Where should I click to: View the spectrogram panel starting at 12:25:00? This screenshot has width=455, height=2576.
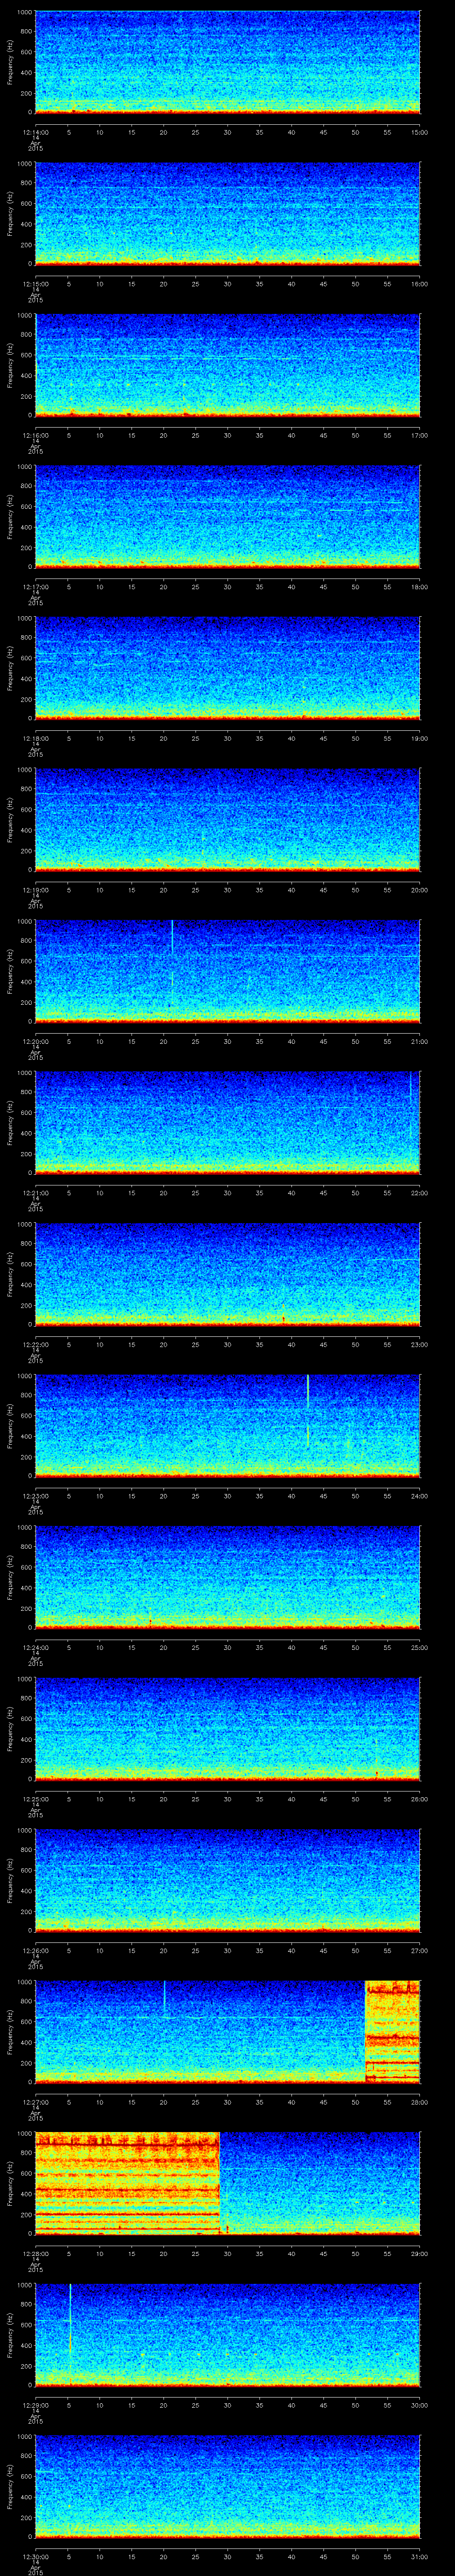pyautogui.click(x=228, y=1729)
